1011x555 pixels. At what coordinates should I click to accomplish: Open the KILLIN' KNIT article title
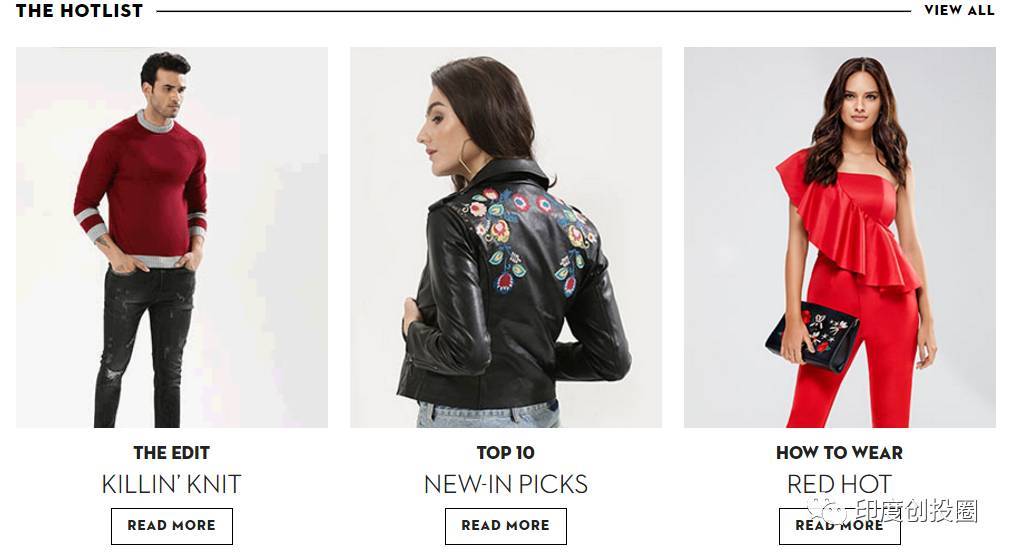pyautogui.click(x=172, y=484)
